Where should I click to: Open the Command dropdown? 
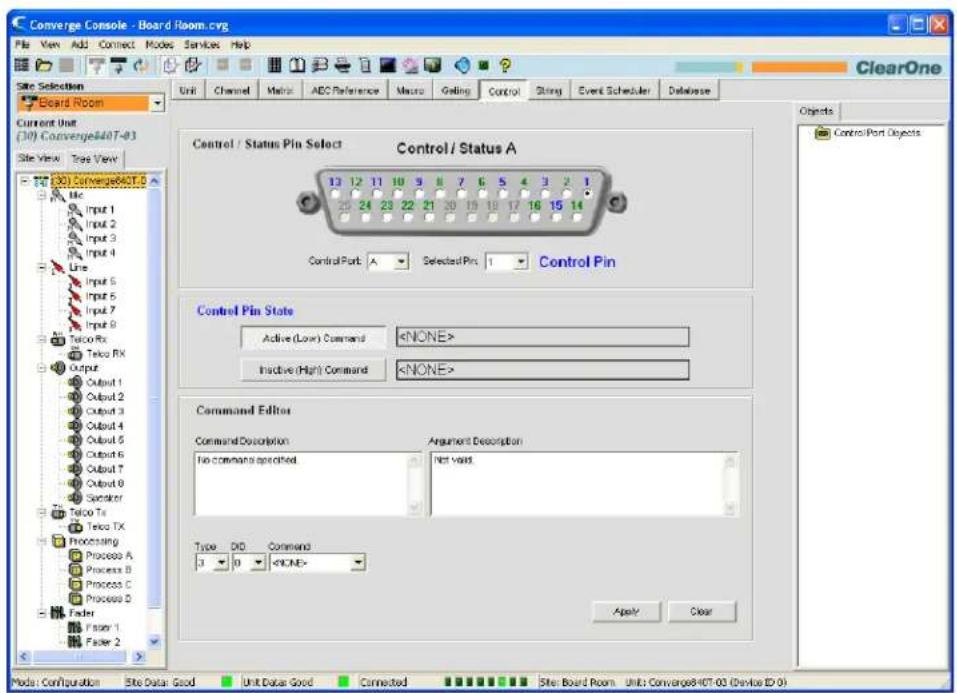(x=358, y=562)
